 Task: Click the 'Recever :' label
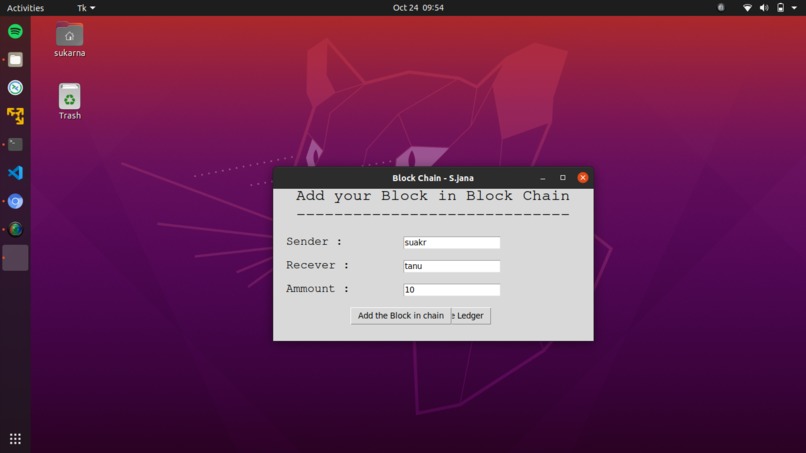point(318,265)
